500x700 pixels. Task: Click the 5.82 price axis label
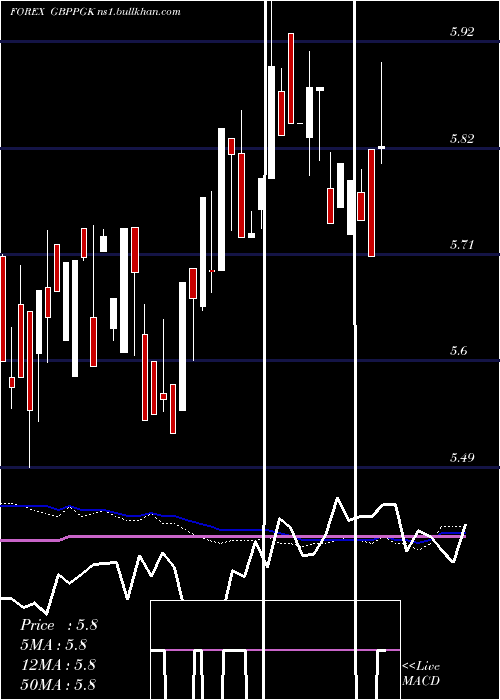(462, 139)
